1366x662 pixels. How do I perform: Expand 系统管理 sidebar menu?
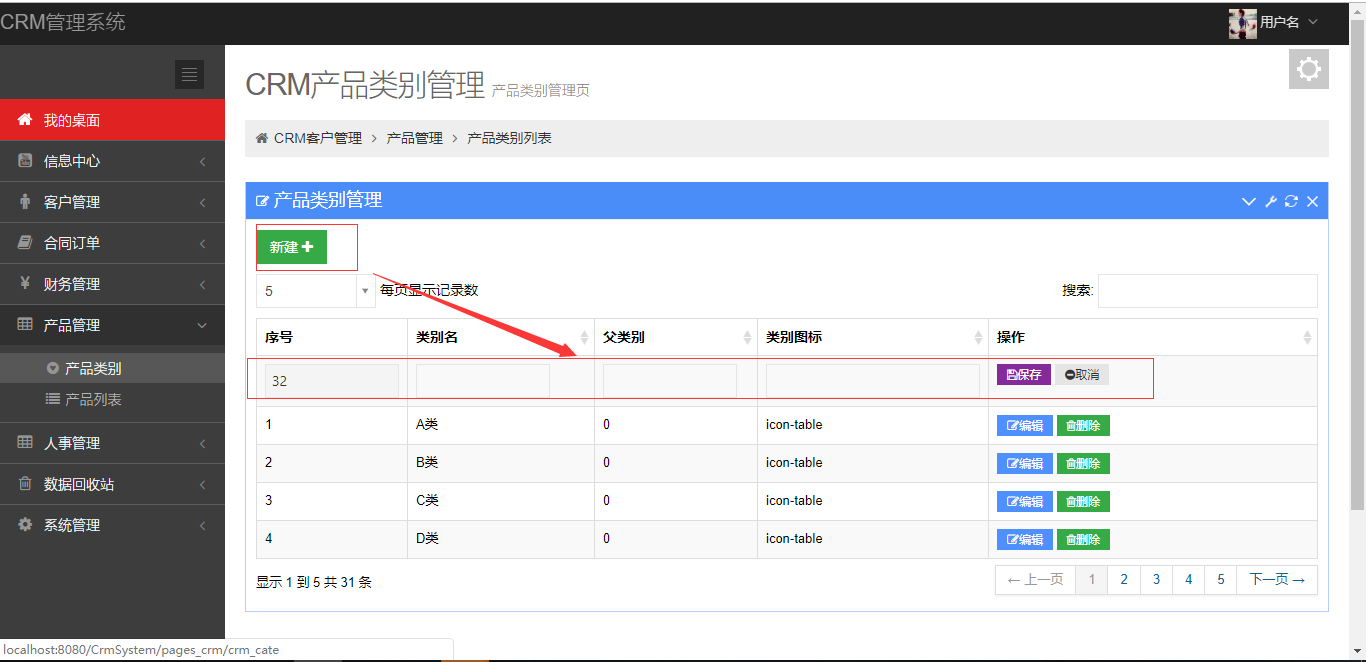click(112, 525)
